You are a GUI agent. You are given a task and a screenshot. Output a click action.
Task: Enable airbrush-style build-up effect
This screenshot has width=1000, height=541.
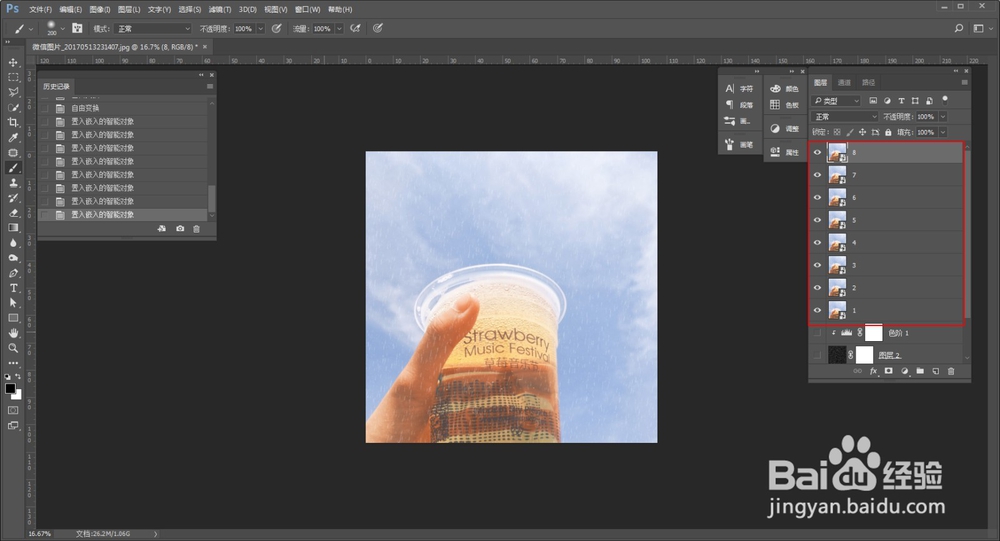(355, 28)
